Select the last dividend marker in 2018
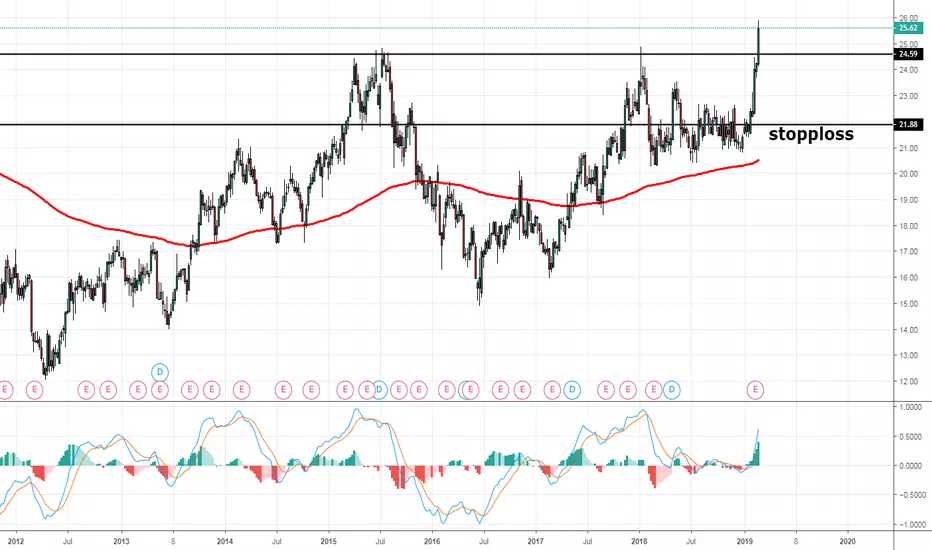 (x=672, y=390)
